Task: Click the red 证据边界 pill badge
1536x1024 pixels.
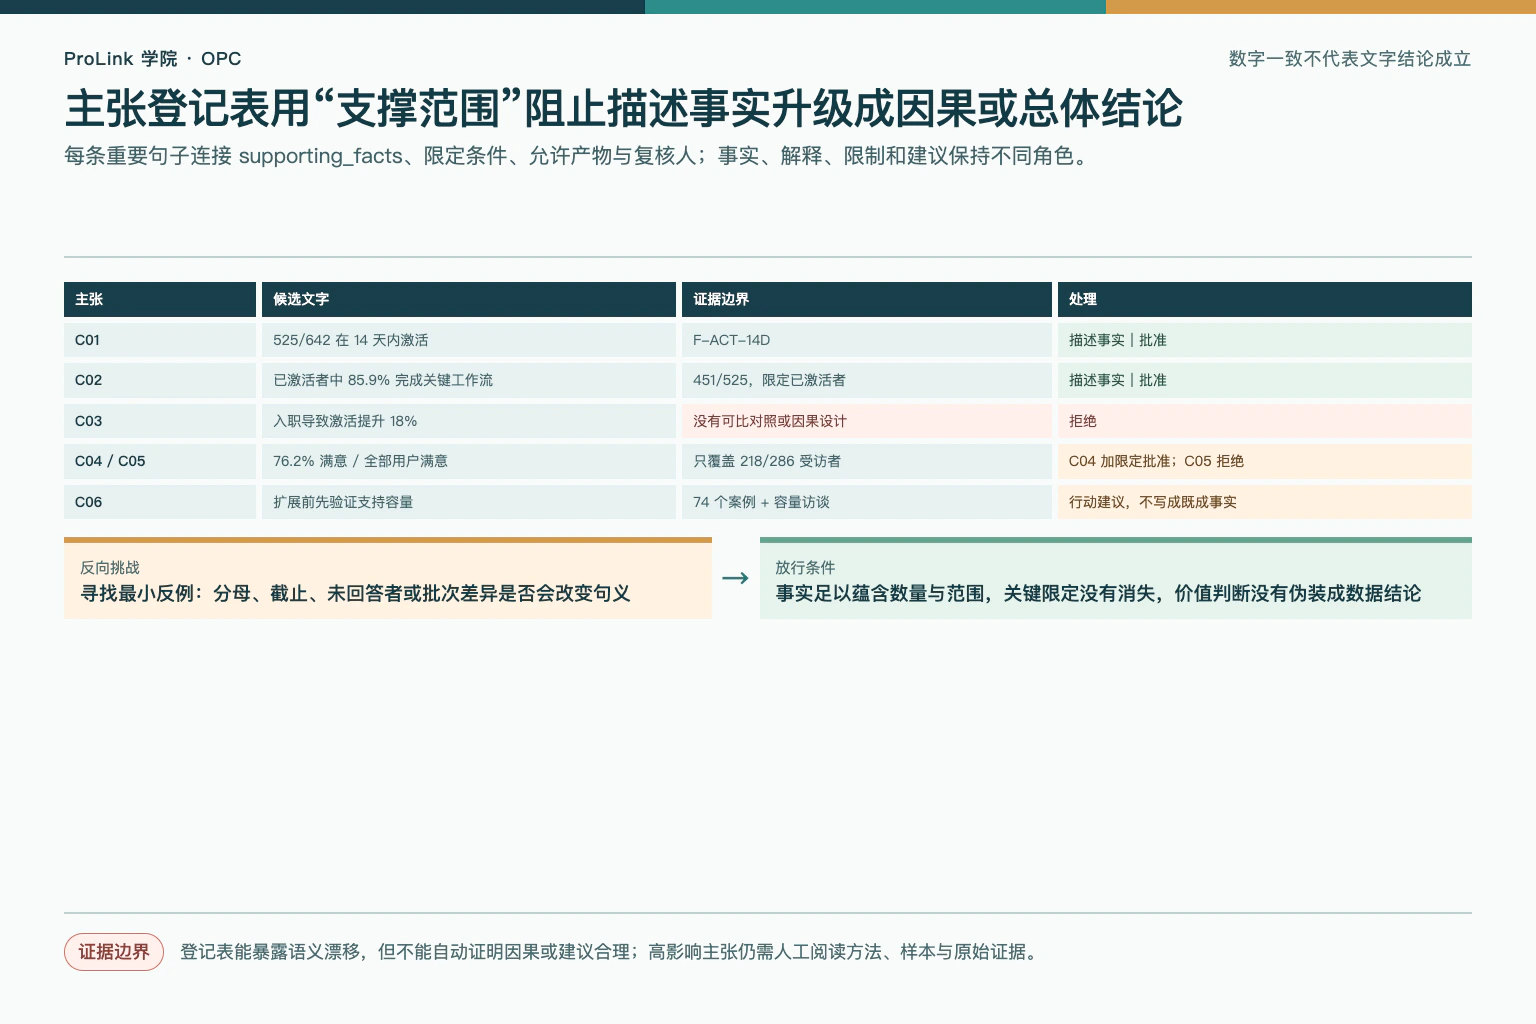Action: click(114, 952)
